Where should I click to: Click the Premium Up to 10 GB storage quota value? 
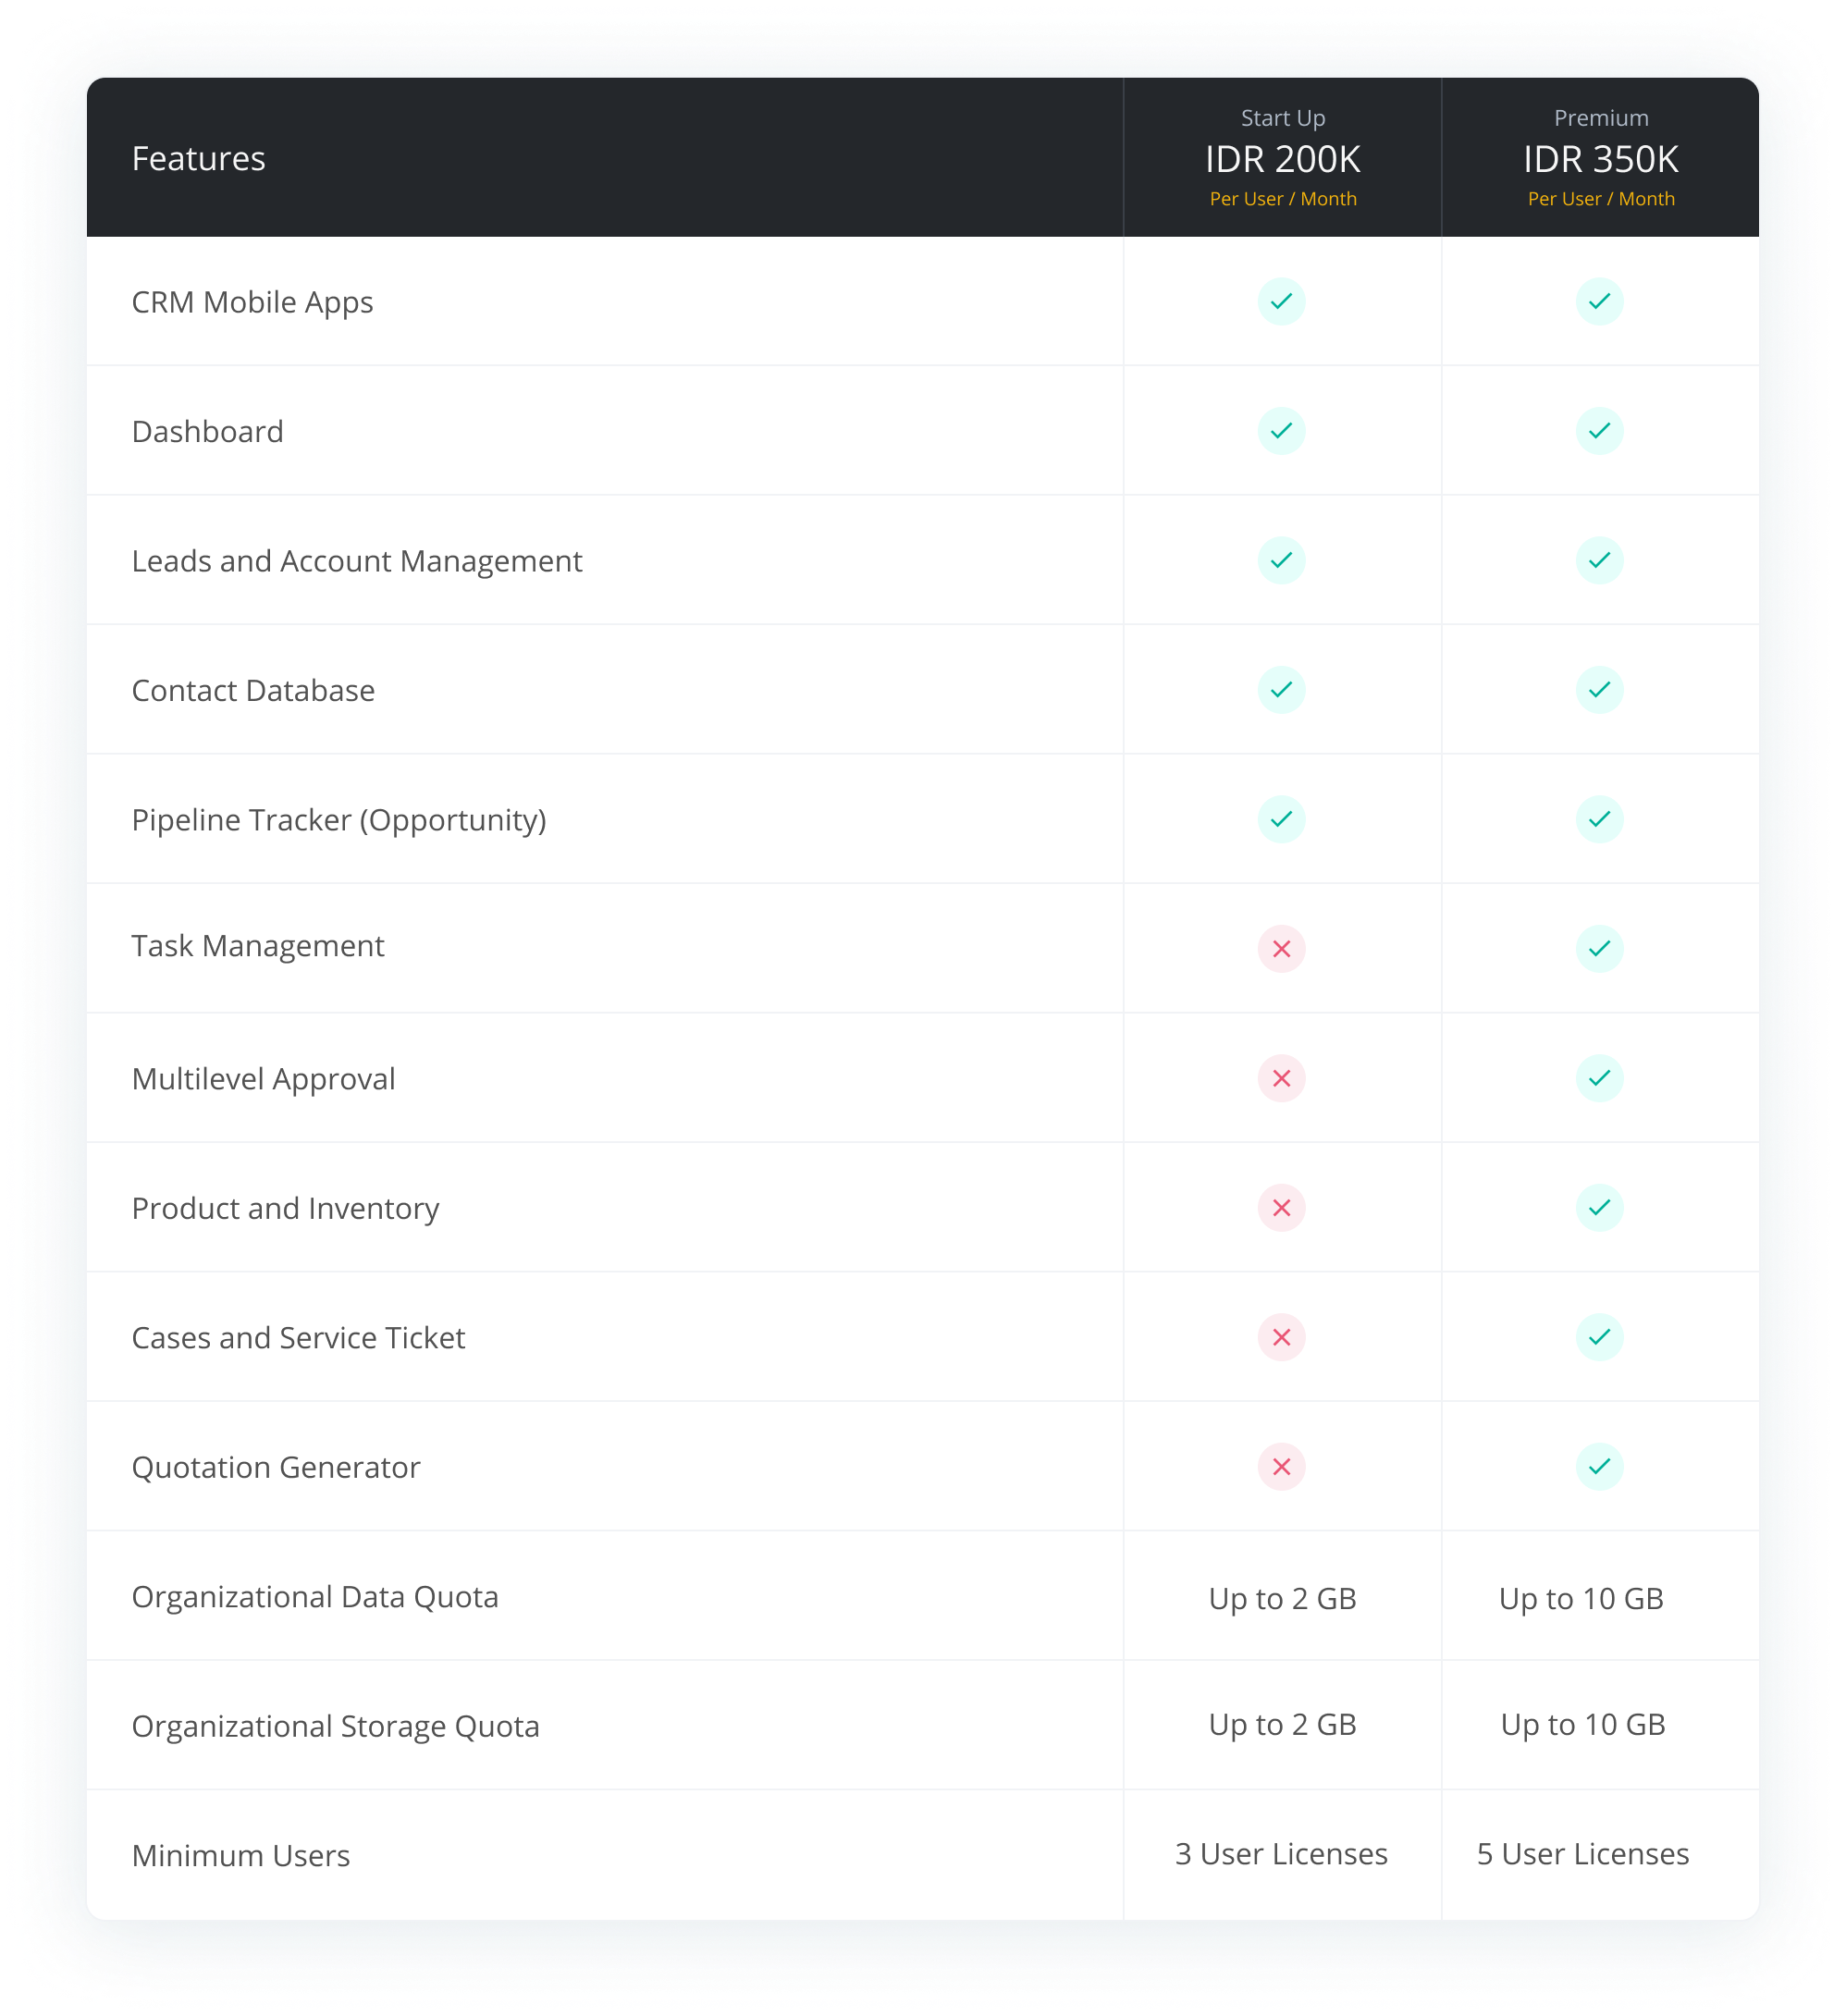[1582, 1724]
